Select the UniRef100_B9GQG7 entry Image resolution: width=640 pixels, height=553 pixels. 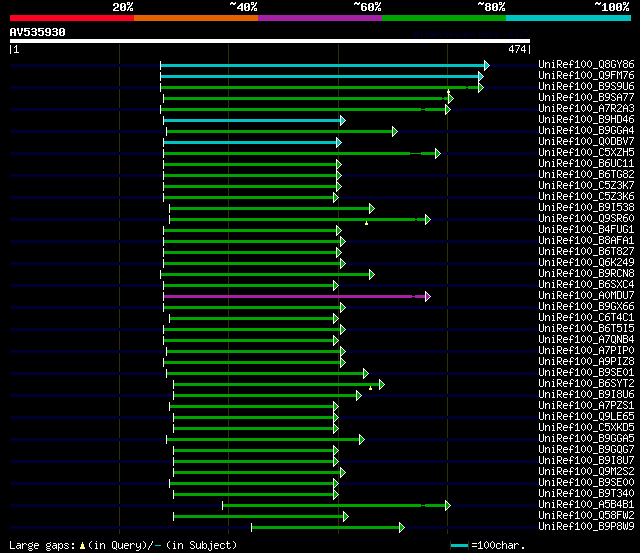tap(586, 450)
